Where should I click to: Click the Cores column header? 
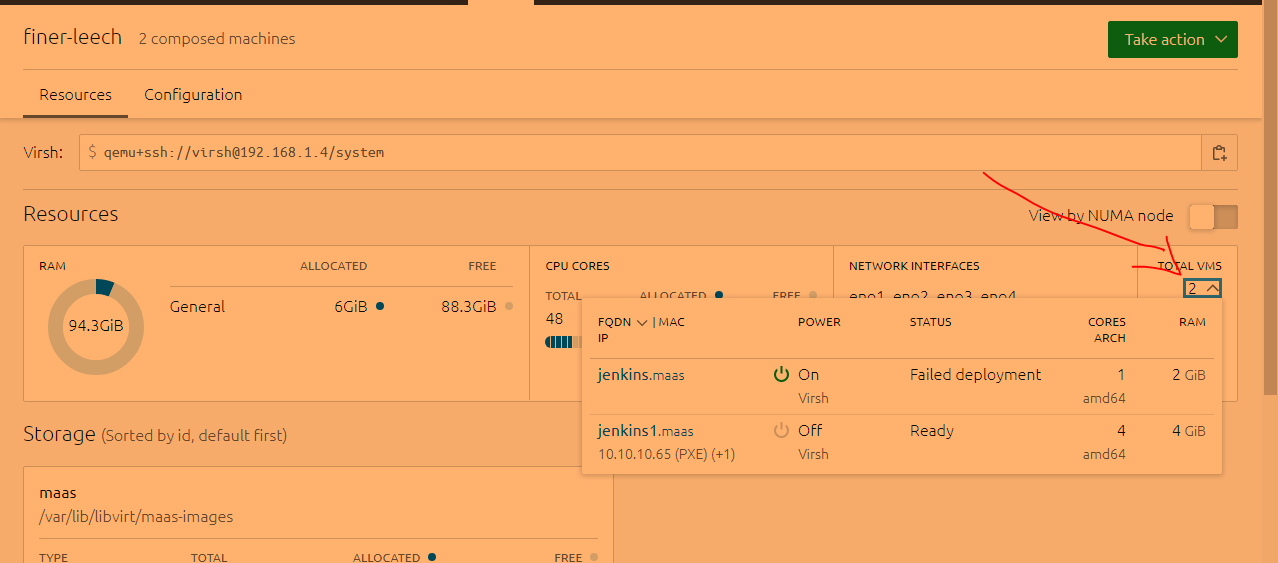click(x=1106, y=322)
